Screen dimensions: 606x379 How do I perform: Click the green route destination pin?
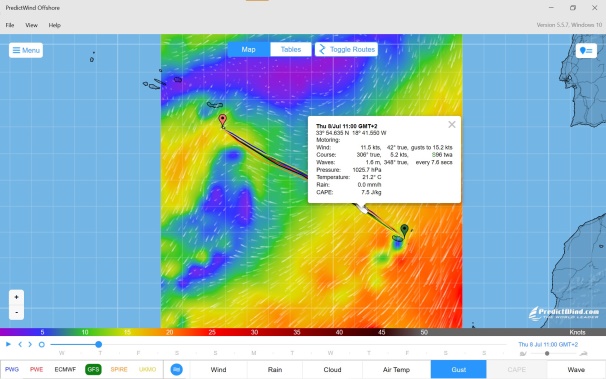[404, 230]
